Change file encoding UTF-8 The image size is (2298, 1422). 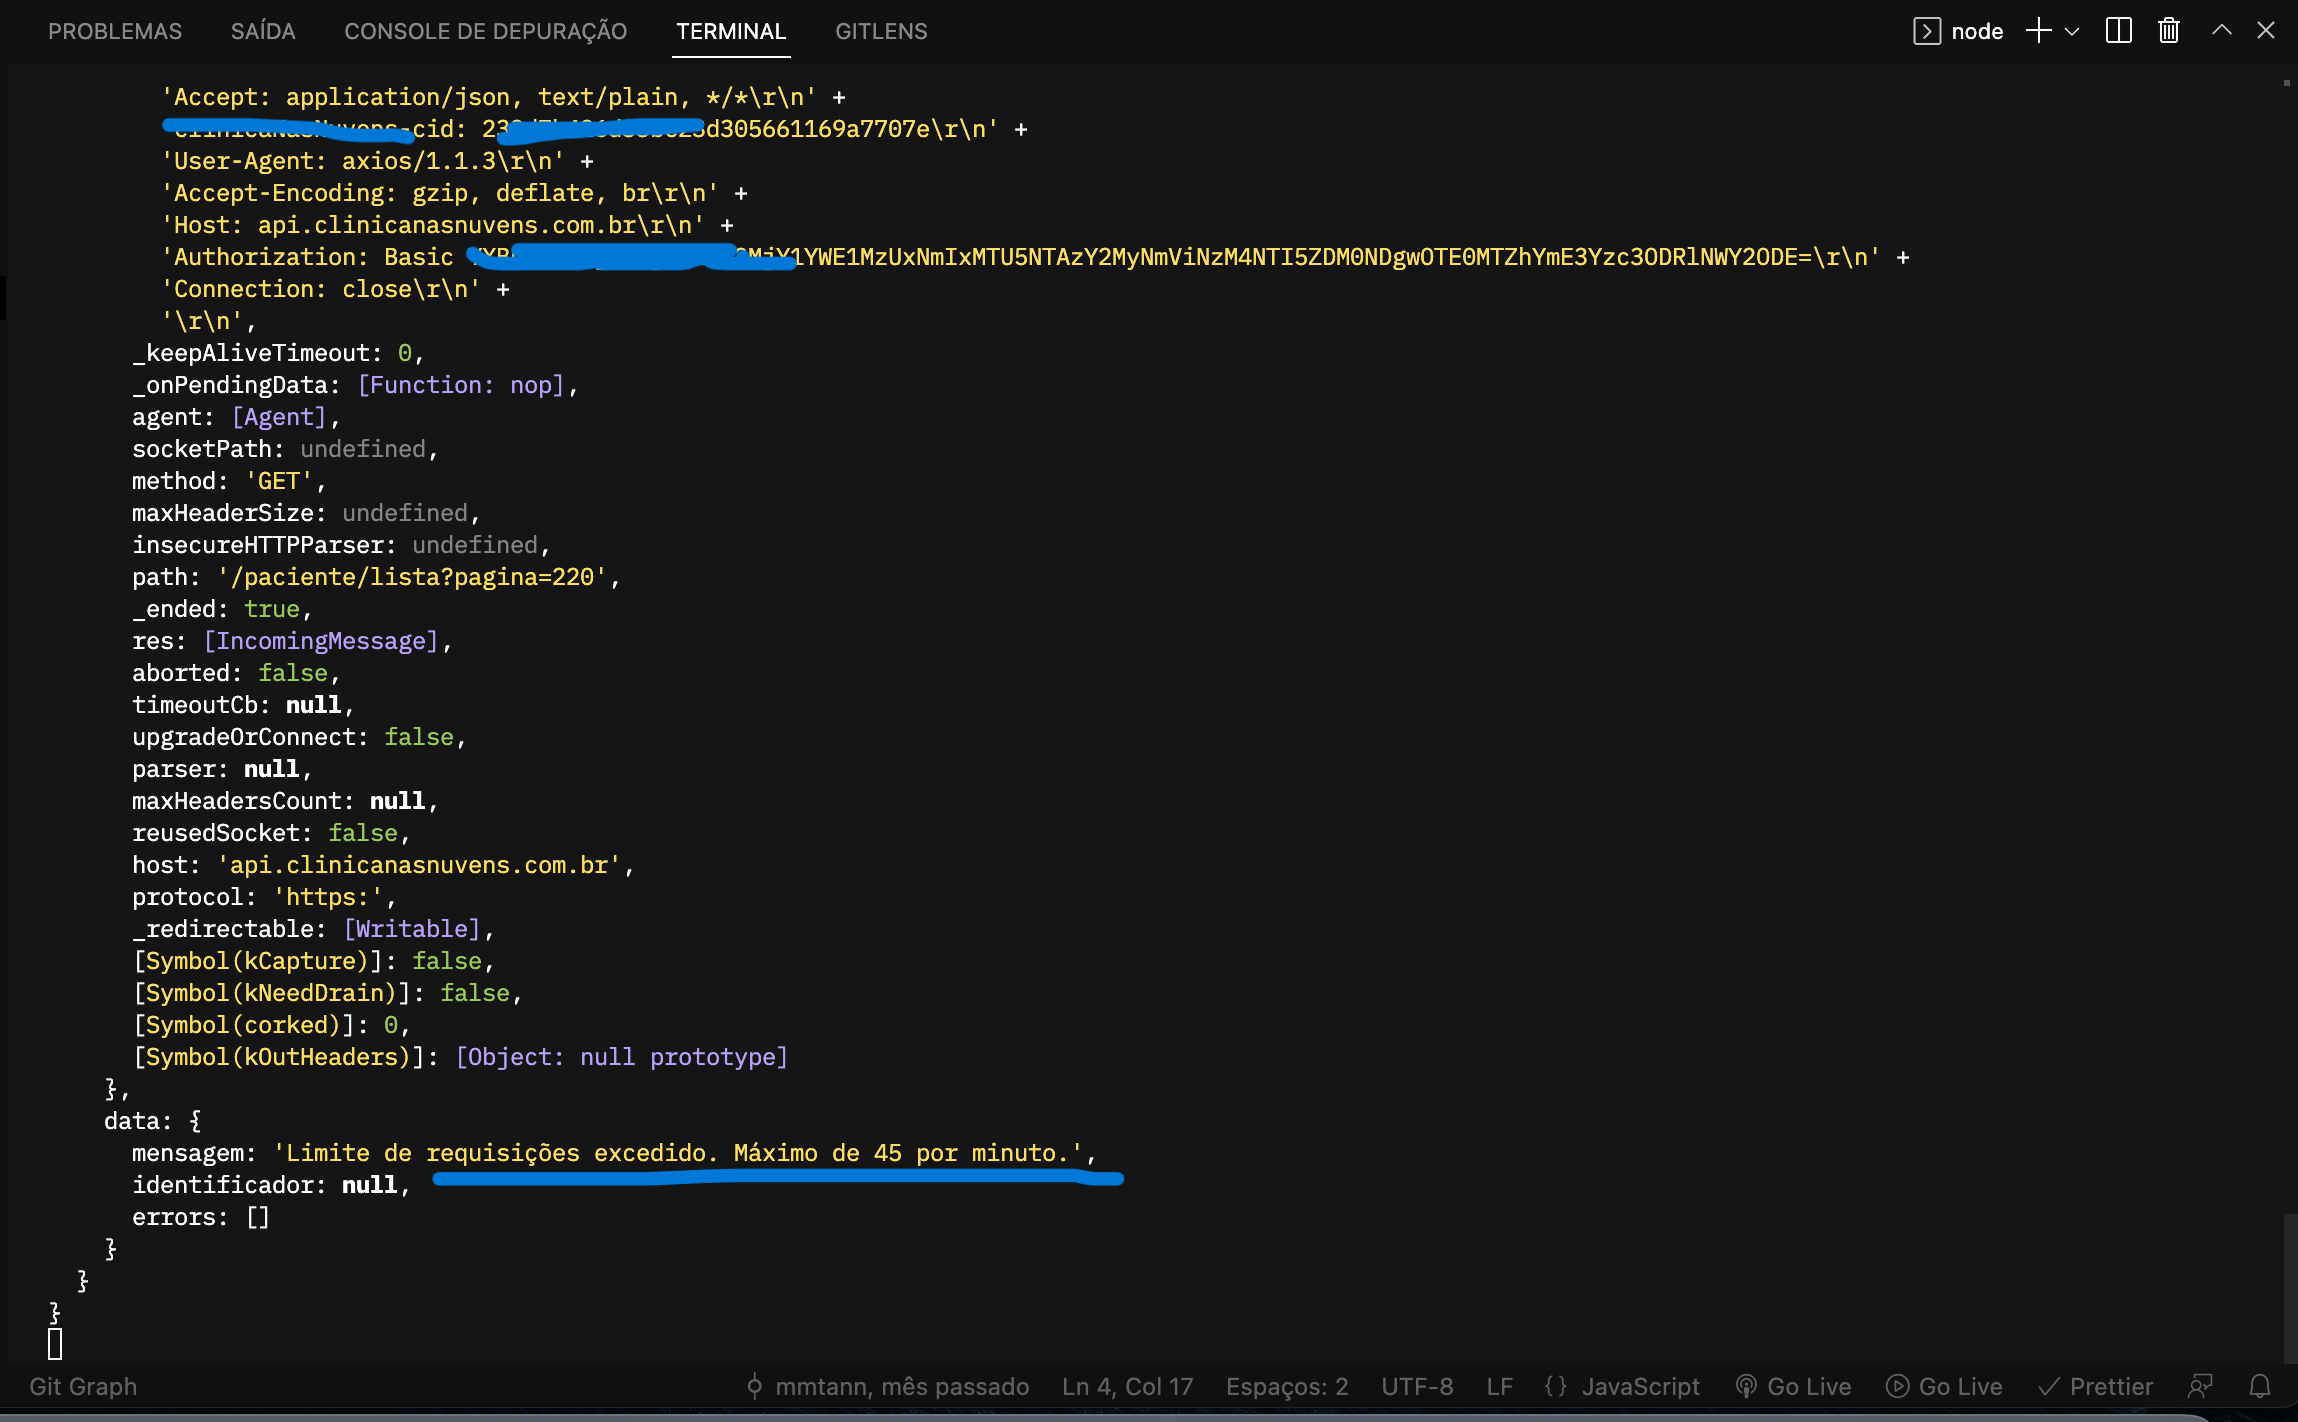pyautogui.click(x=1417, y=1386)
